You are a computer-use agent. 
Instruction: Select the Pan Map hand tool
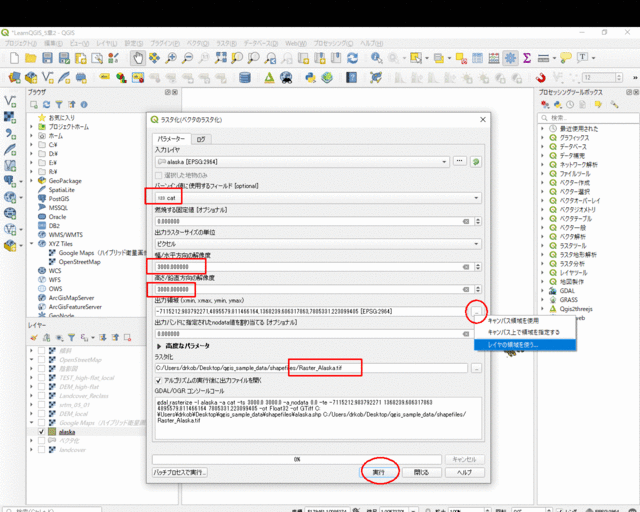click(138, 58)
